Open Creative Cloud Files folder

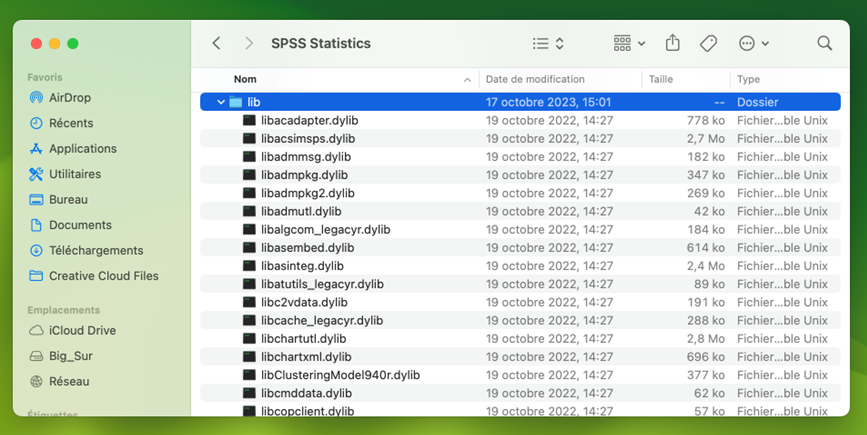pos(103,276)
